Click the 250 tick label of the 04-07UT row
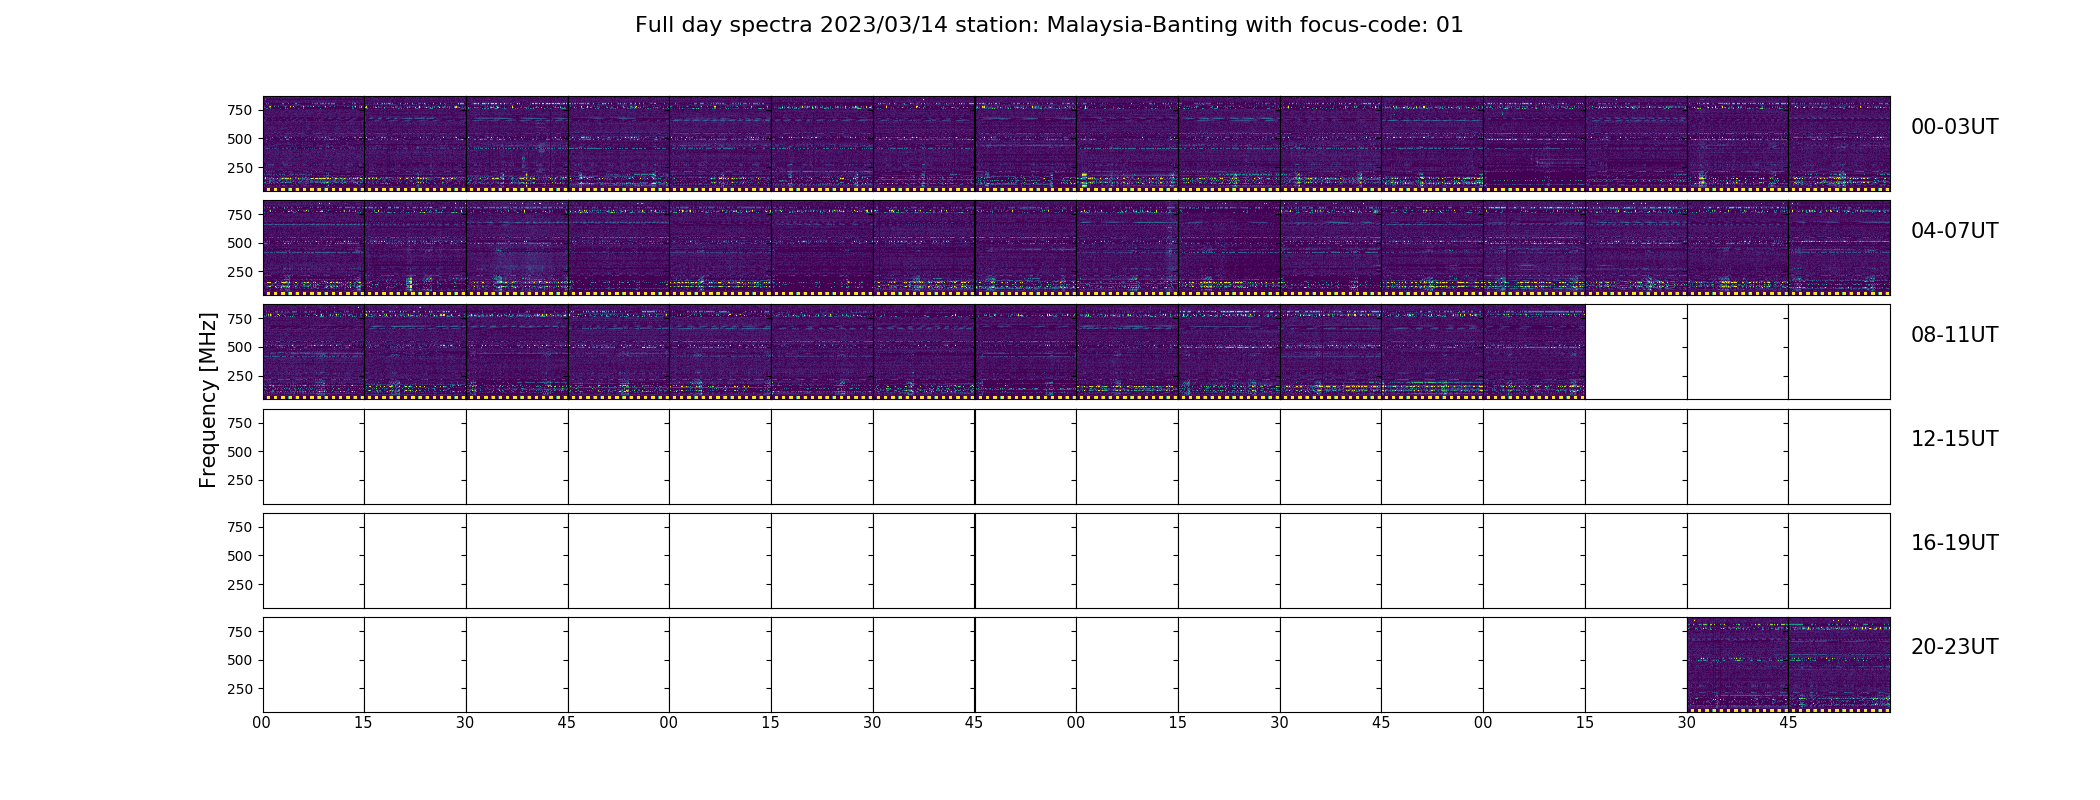The height and width of the screenshot is (800, 2100). (239, 272)
